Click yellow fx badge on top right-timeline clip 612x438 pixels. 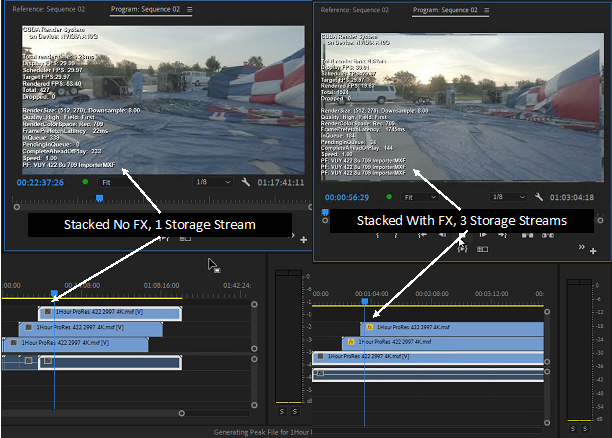[x=370, y=327]
